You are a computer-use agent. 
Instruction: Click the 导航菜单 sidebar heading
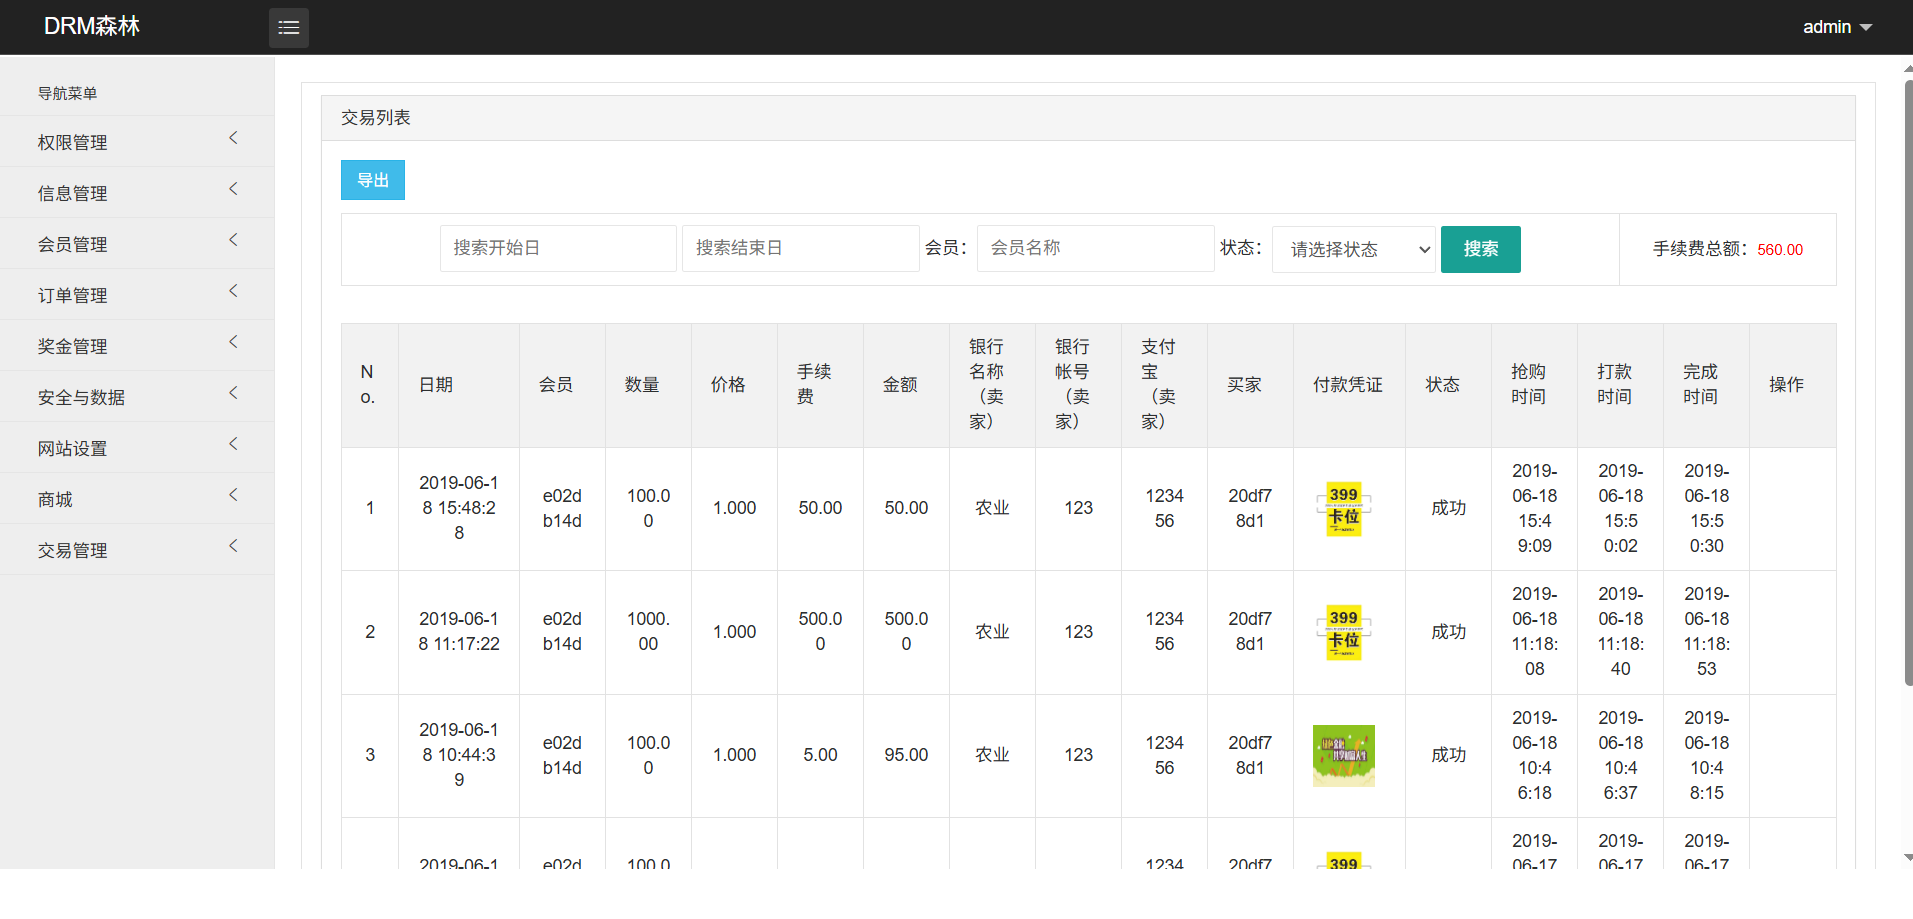pyautogui.click(x=68, y=93)
